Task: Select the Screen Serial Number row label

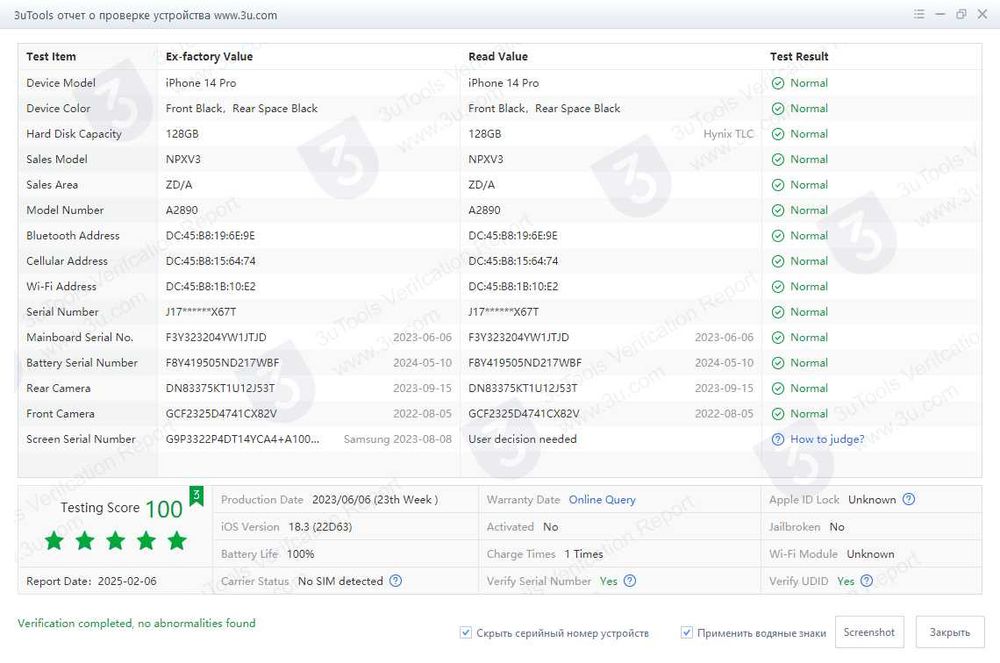Action: tap(81, 439)
